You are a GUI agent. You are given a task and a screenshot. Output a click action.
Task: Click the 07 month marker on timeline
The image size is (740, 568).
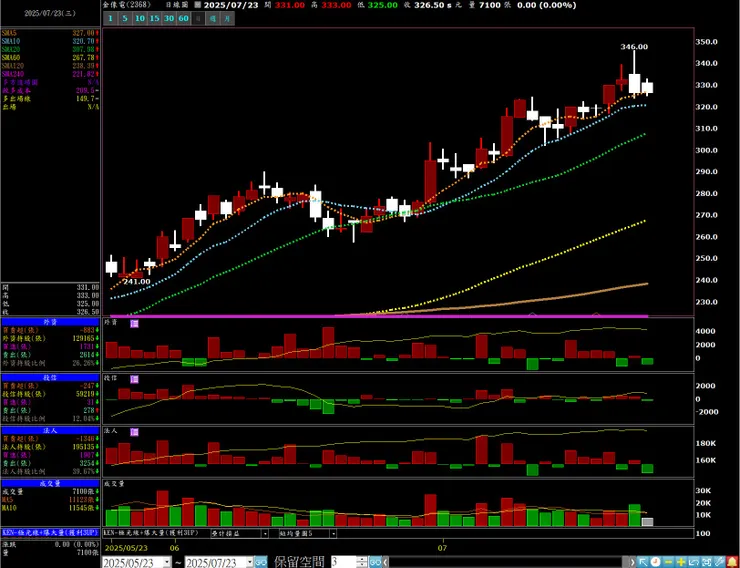pyautogui.click(x=442, y=548)
